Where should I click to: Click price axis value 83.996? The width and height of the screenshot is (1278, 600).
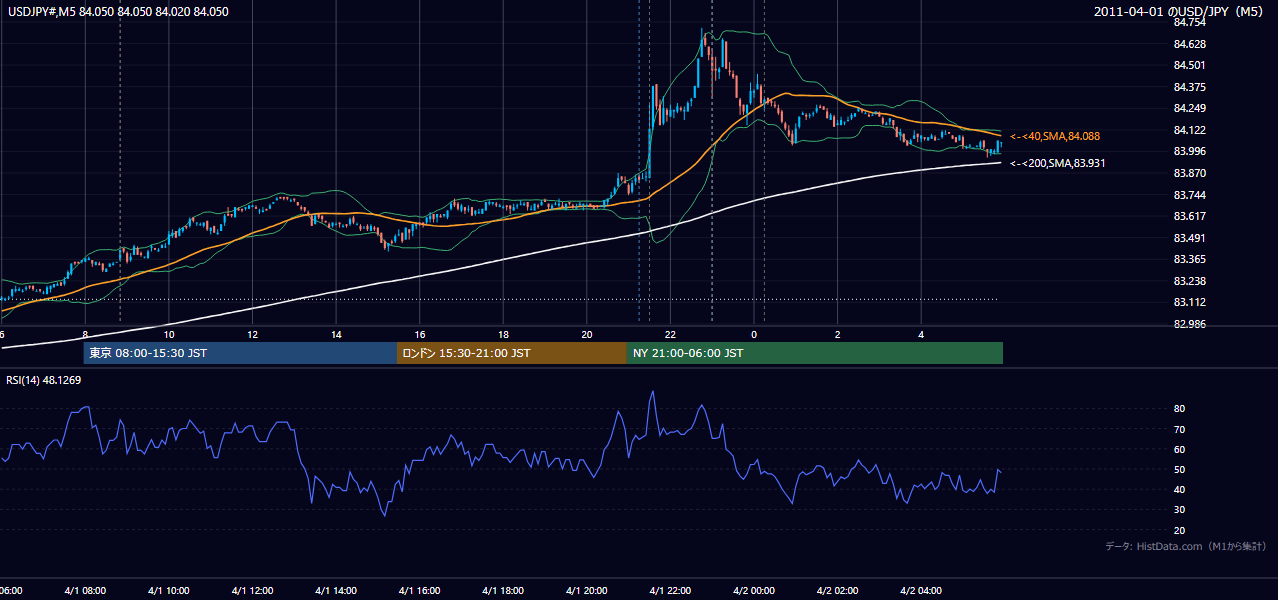[x=1188, y=151]
